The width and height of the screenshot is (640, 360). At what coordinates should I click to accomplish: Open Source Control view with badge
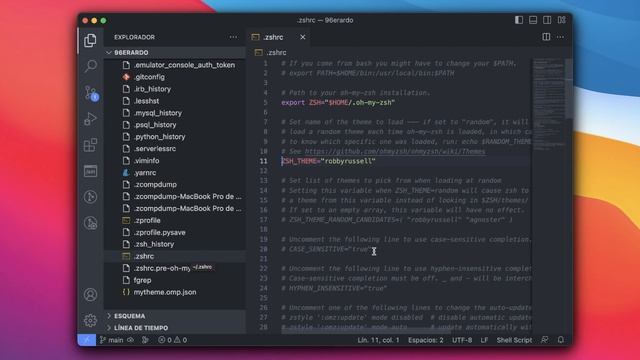(x=91, y=93)
